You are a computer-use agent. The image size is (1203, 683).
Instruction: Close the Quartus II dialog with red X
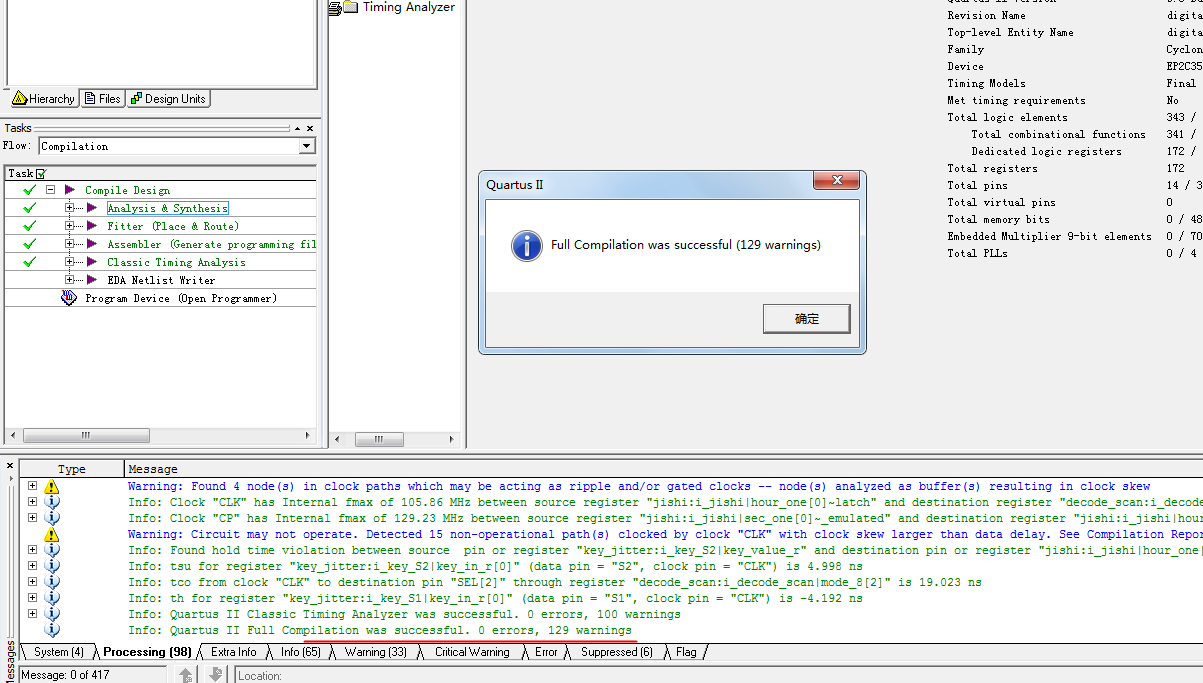pos(836,181)
